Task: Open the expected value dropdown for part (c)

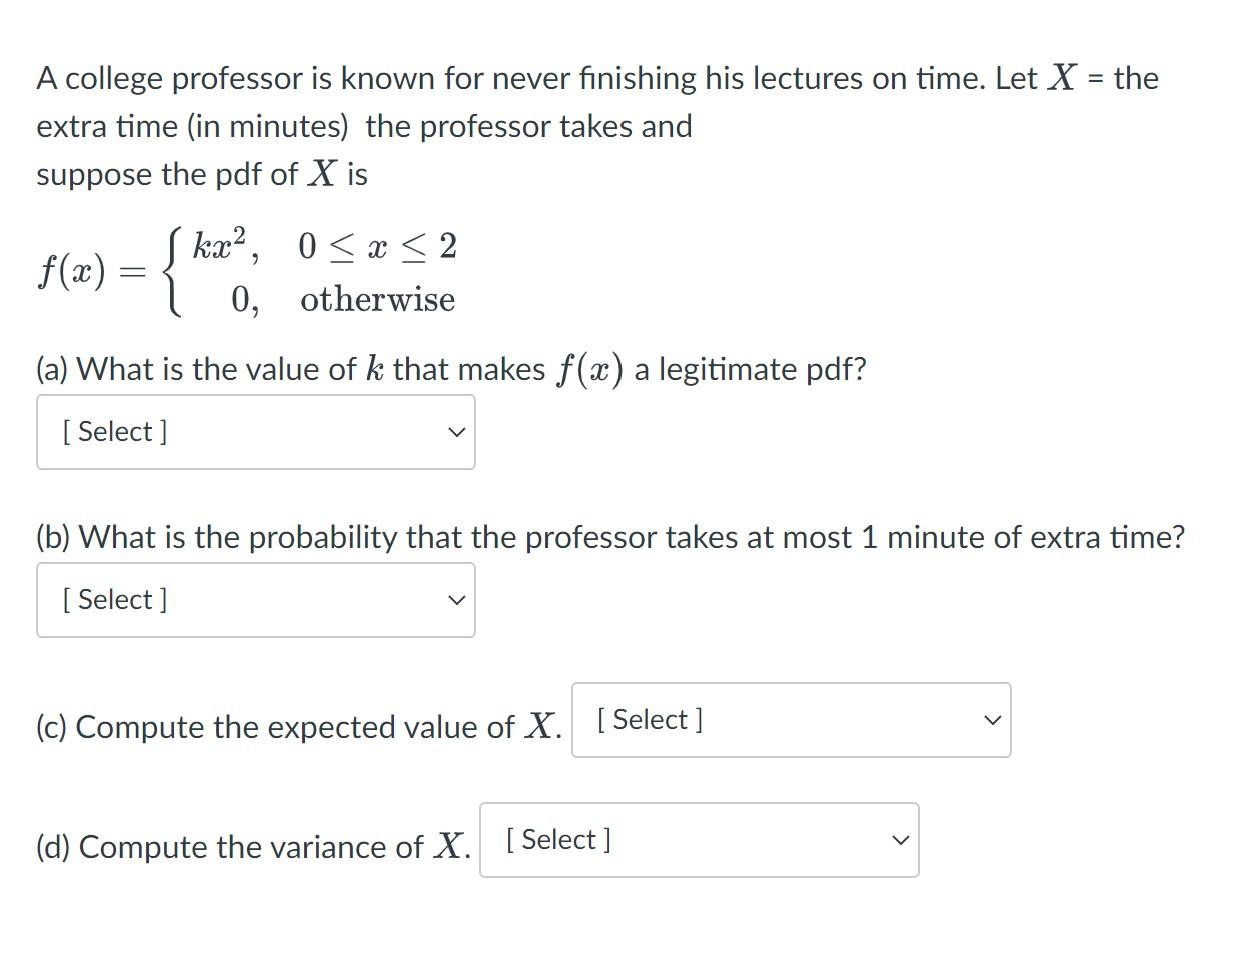Action: pyautogui.click(x=790, y=720)
